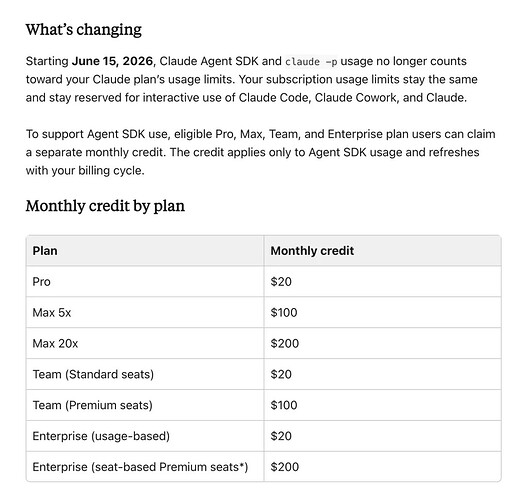Click the $100 credit for Team Premium
The height and width of the screenshot is (500, 528).
click(284, 405)
